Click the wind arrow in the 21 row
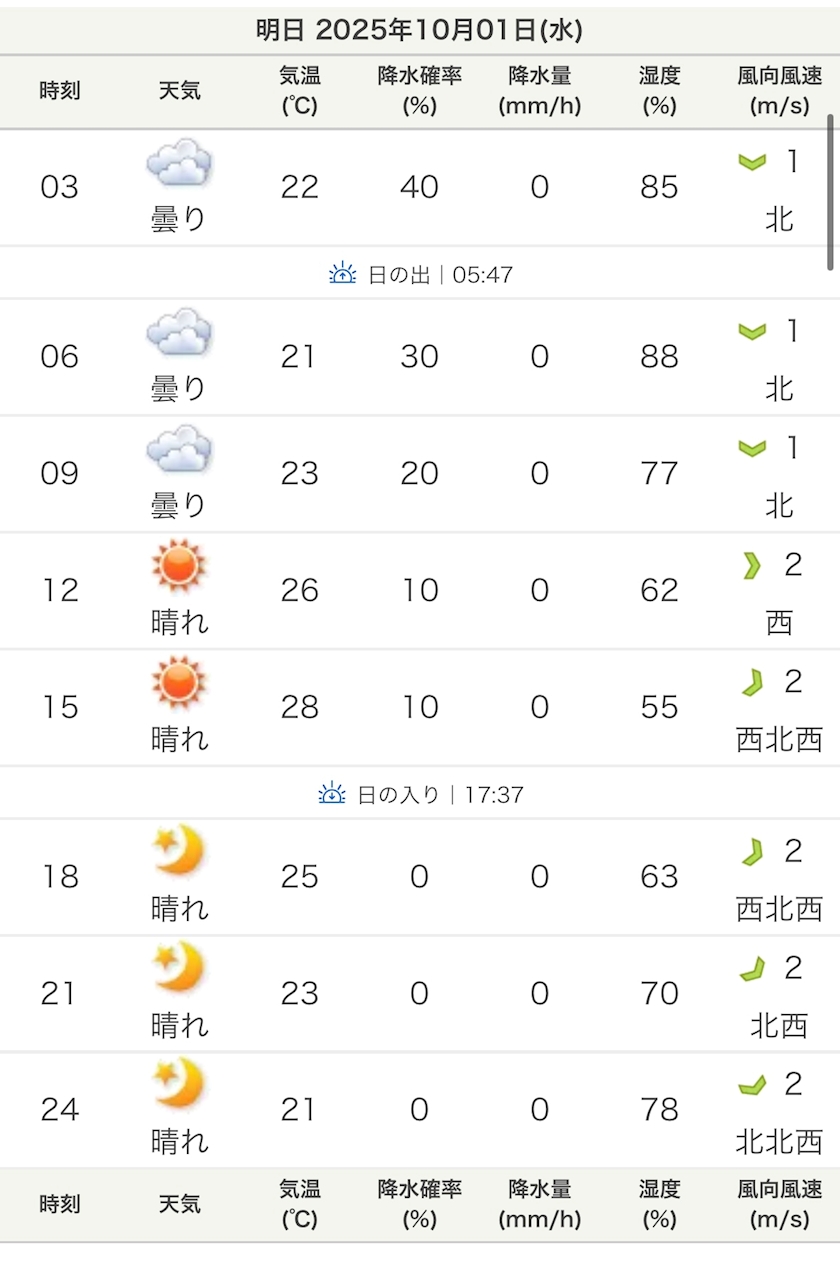The height and width of the screenshot is (1281, 840). click(751, 968)
